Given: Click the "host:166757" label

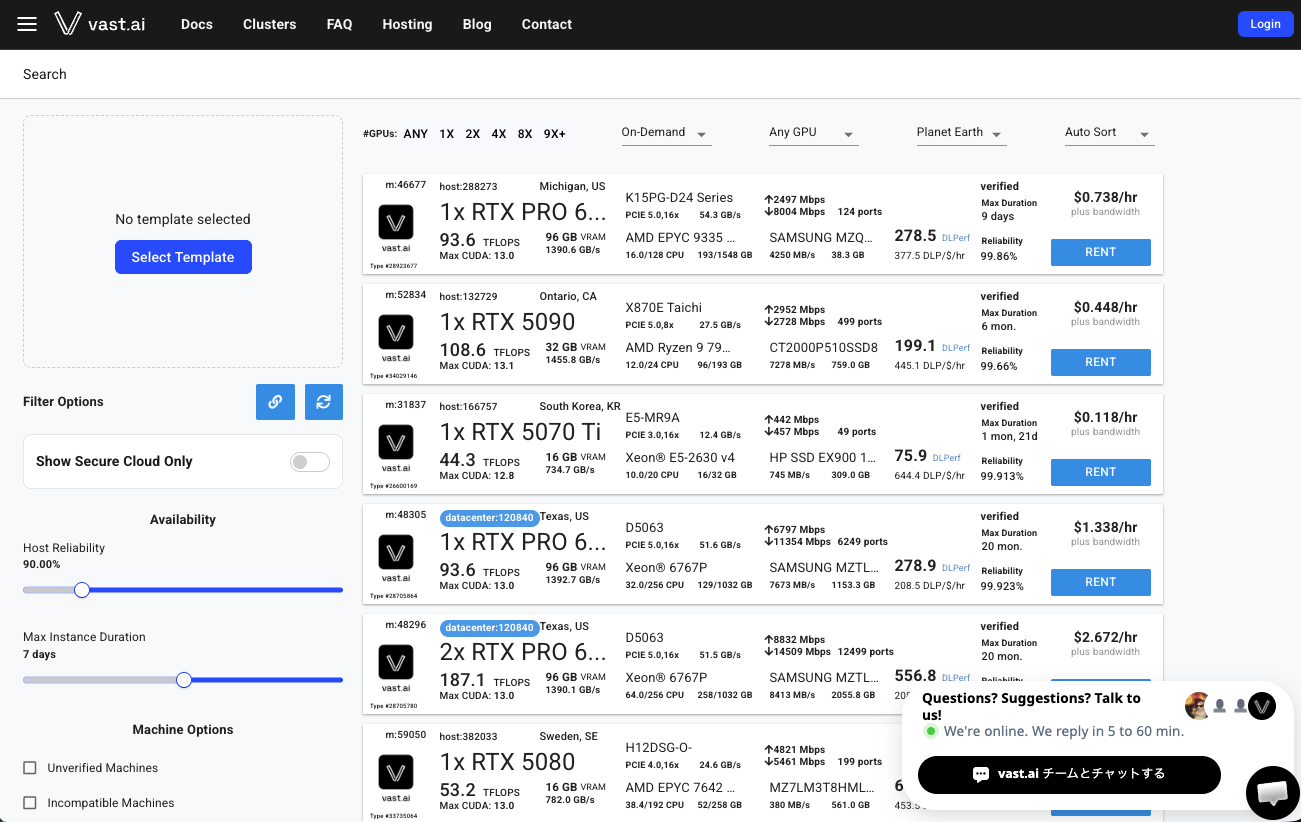Looking at the screenshot, I should coord(468,406).
